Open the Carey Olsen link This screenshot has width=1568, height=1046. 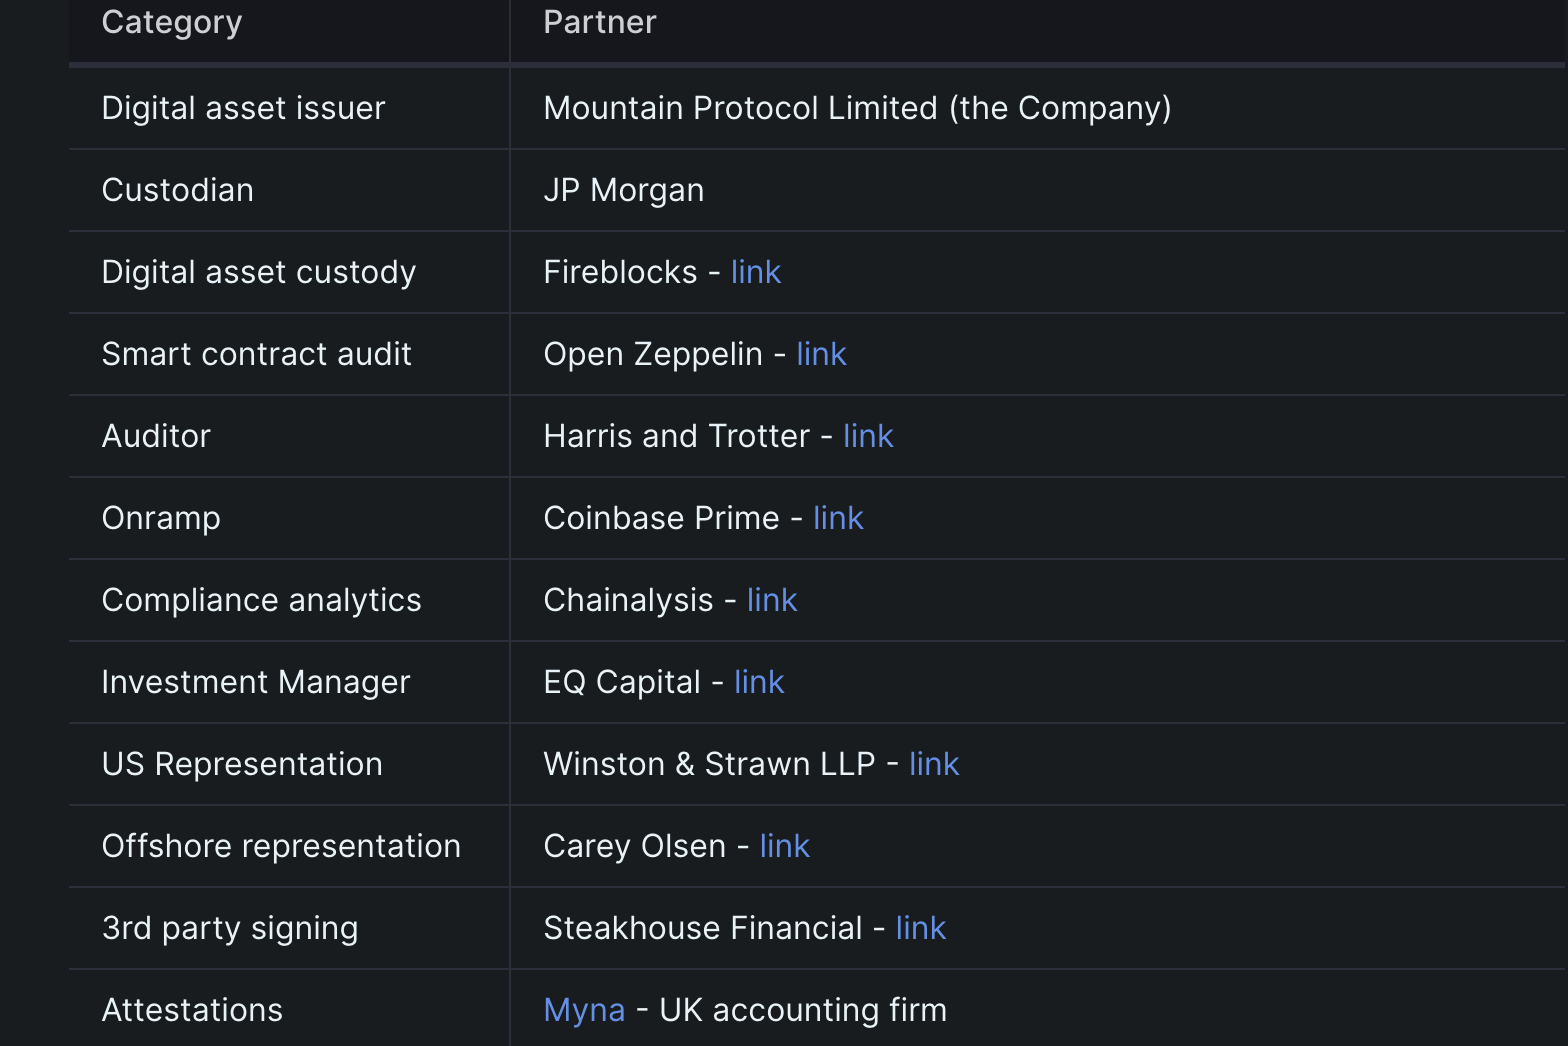[784, 846]
